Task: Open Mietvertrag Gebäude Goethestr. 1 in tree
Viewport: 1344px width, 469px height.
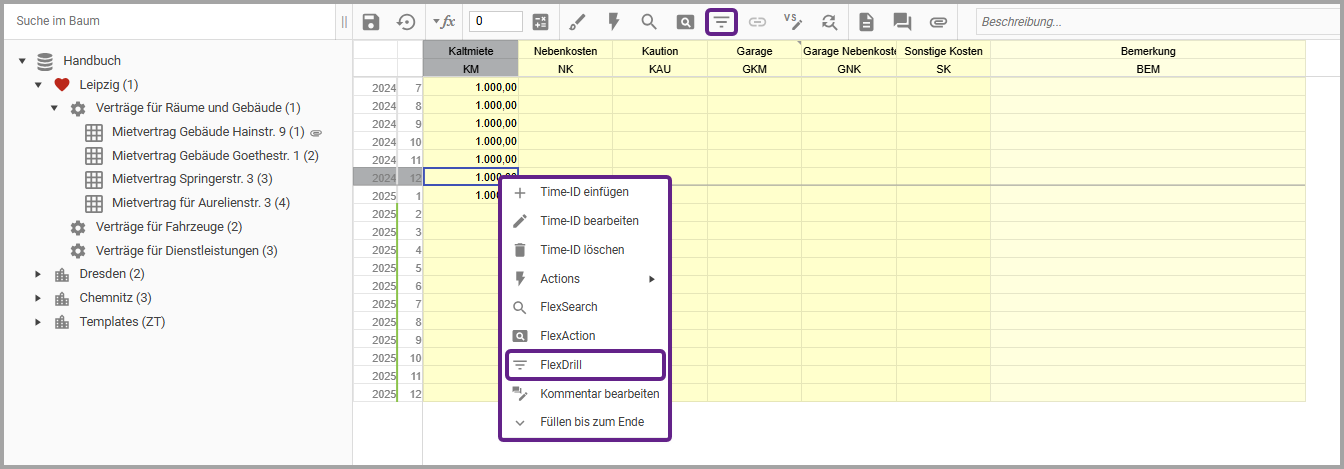Action: 214,156
